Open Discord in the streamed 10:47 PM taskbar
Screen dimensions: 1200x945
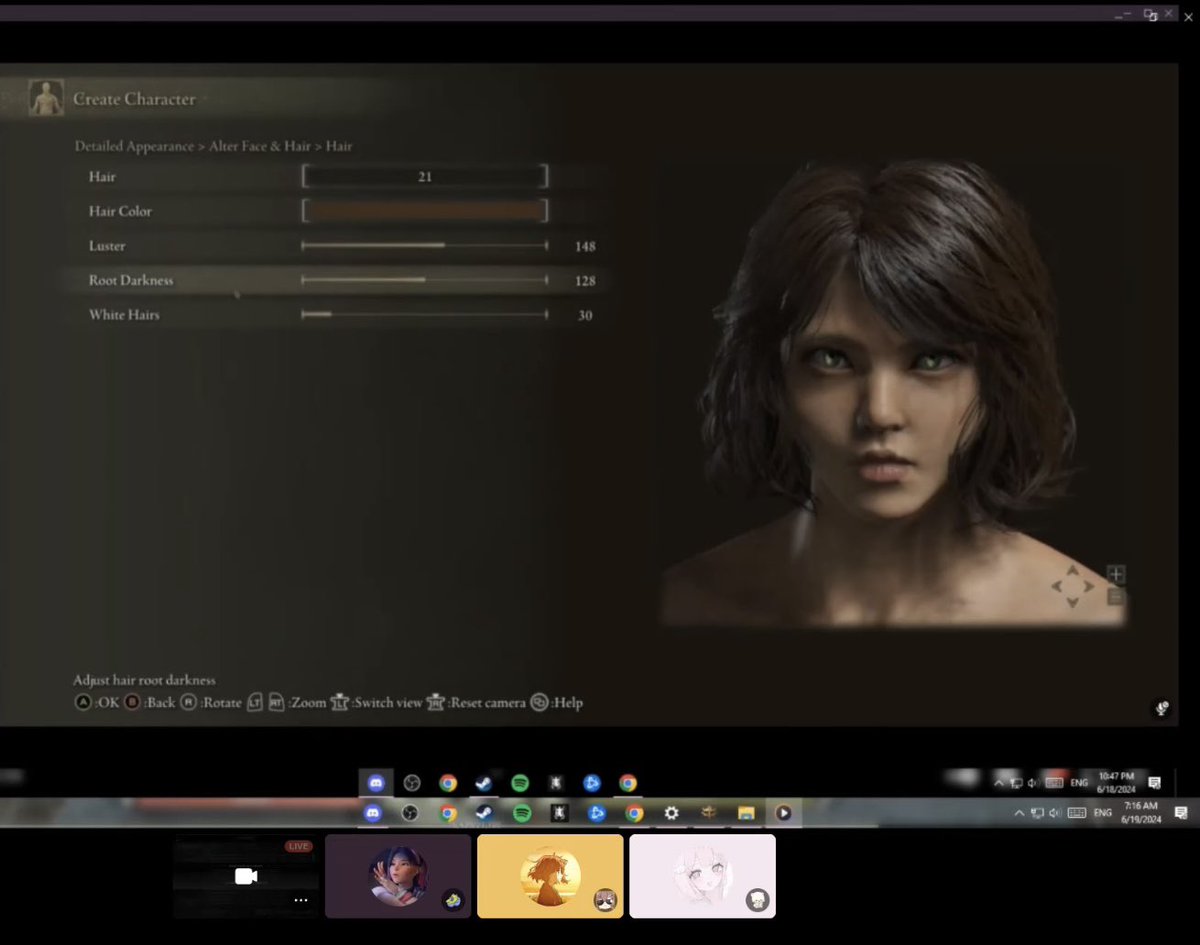click(x=376, y=783)
